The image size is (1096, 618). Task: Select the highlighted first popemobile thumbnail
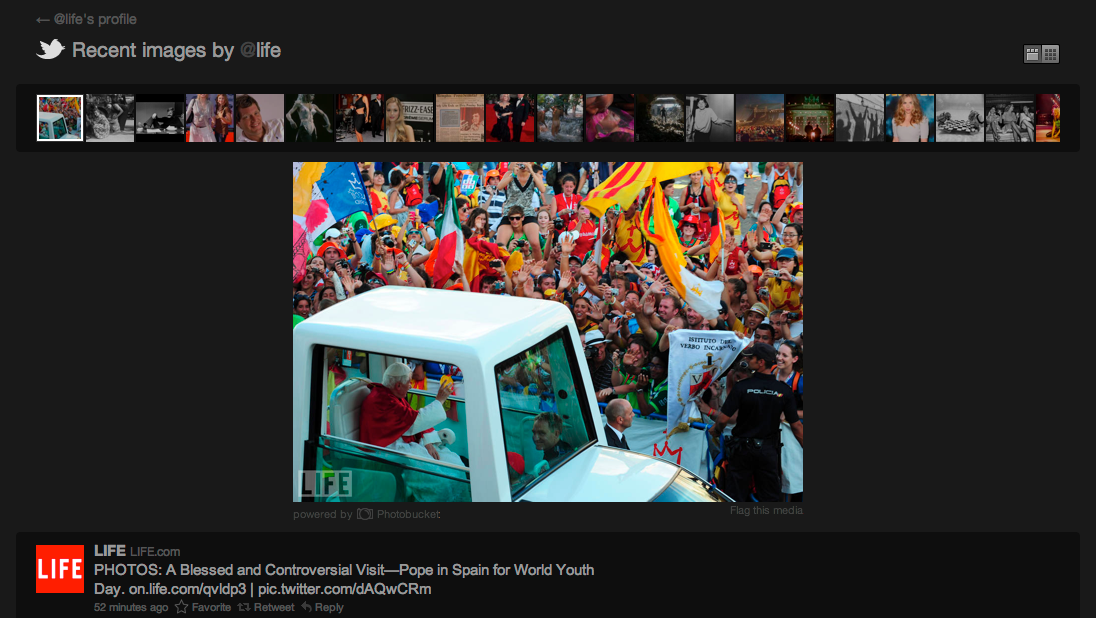tap(60, 118)
